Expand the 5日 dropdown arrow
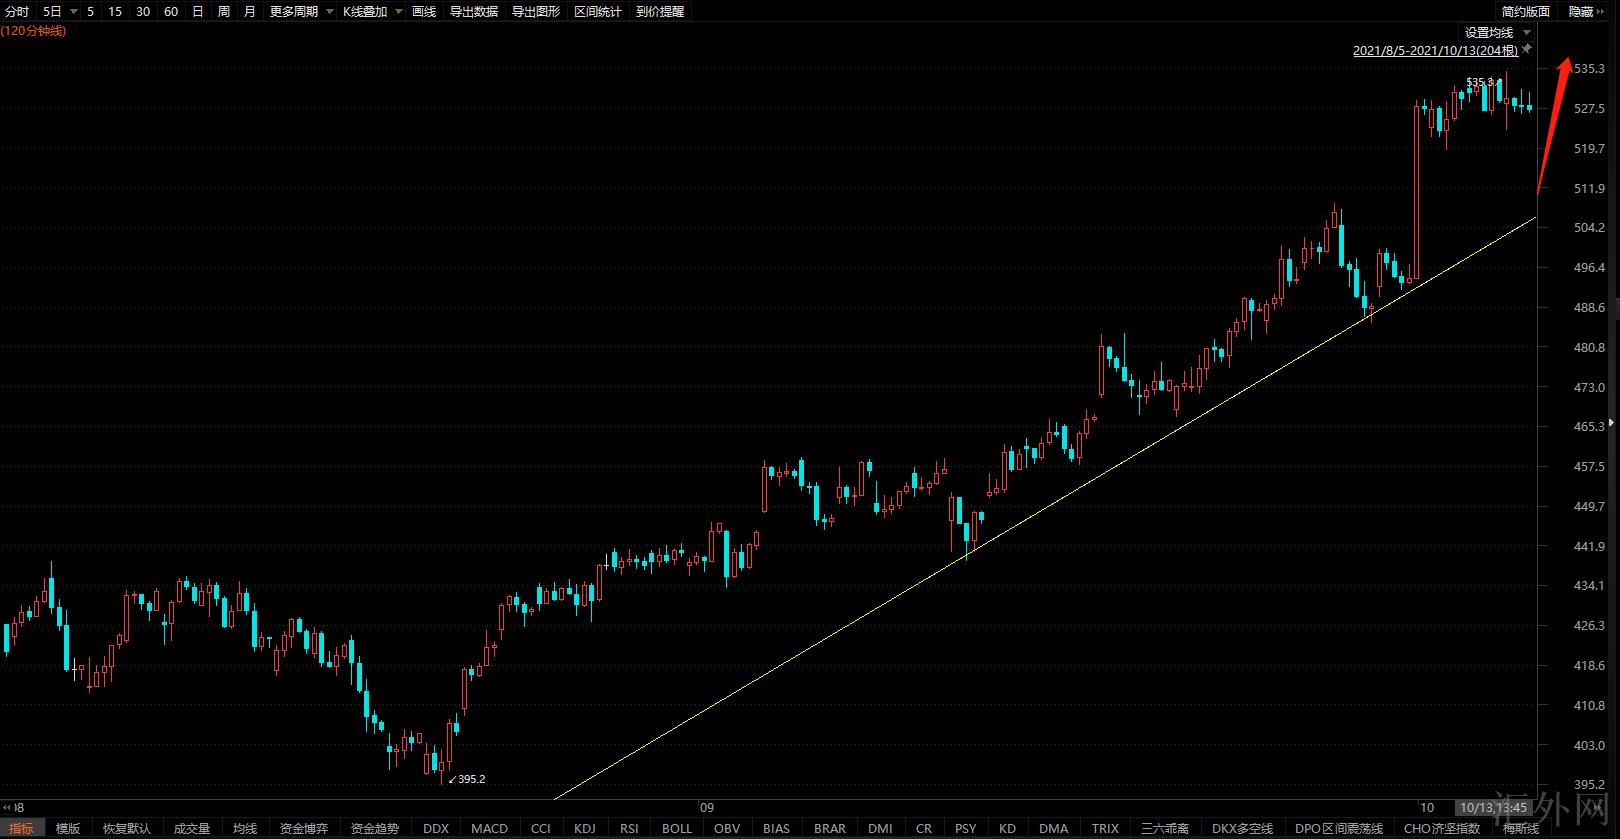Image resolution: width=1620 pixels, height=839 pixels. pyautogui.click(x=74, y=12)
